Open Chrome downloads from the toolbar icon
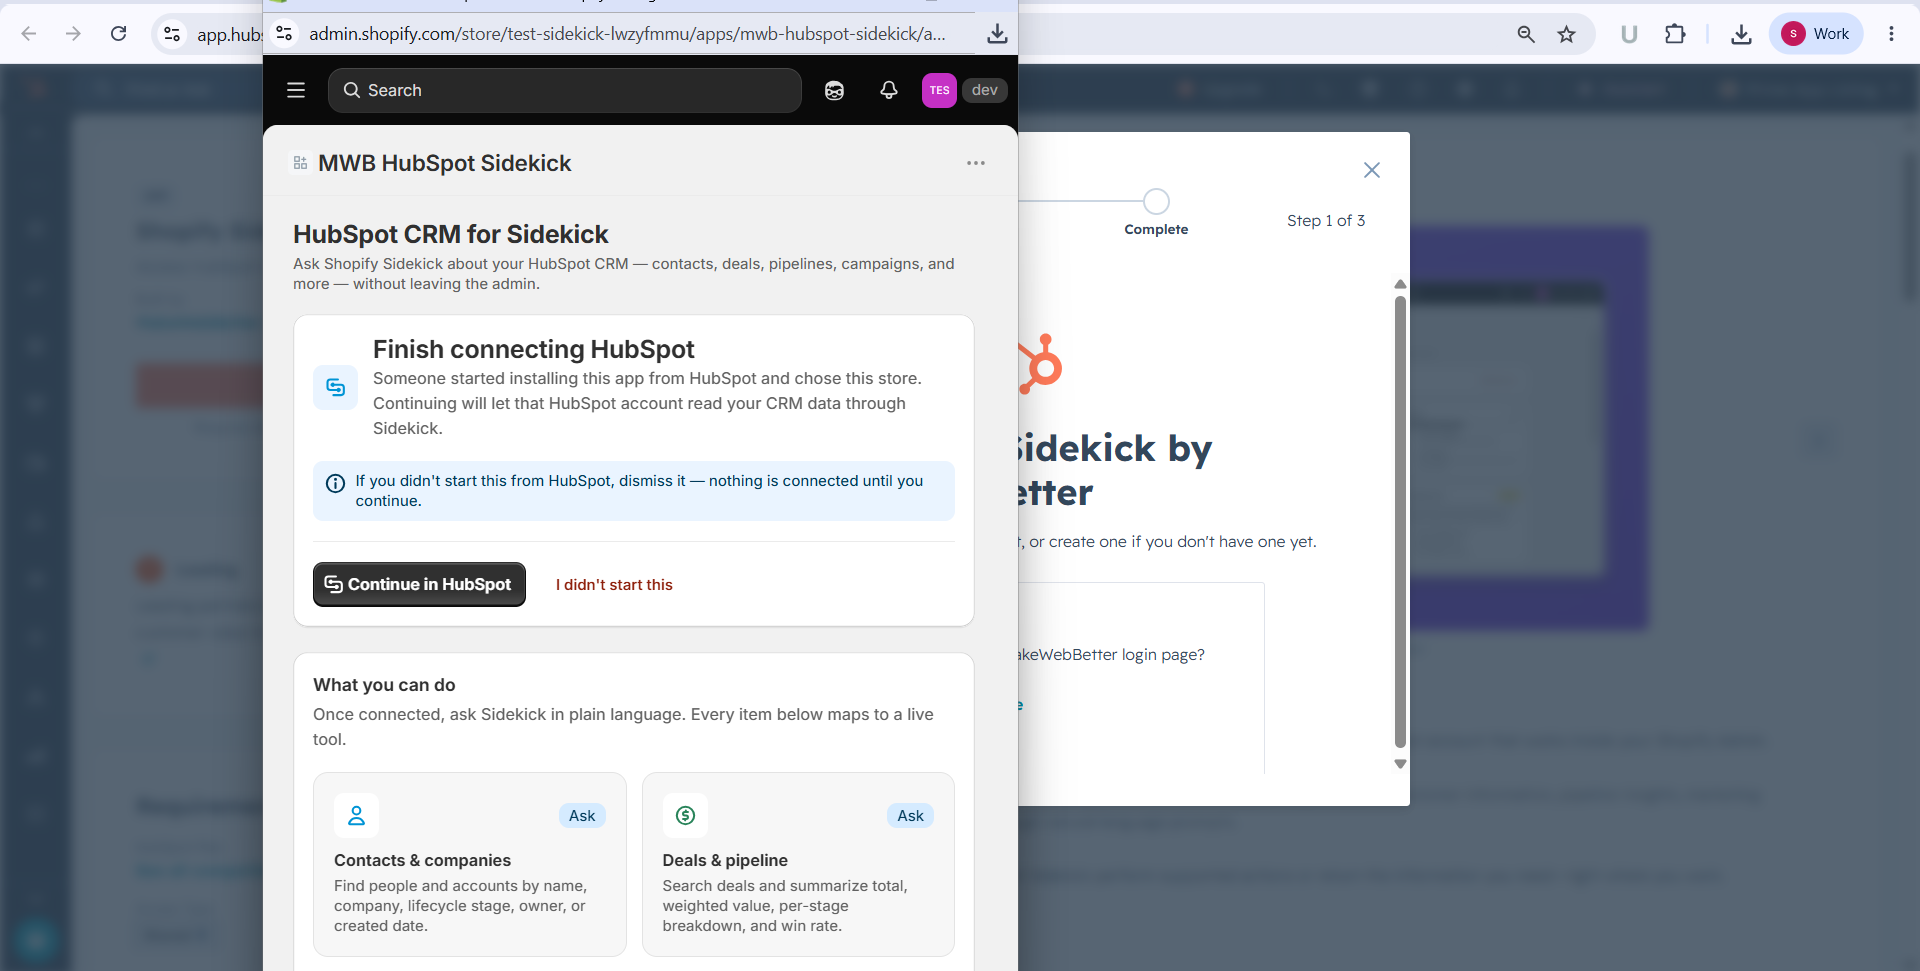1920x971 pixels. [x=1741, y=34]
